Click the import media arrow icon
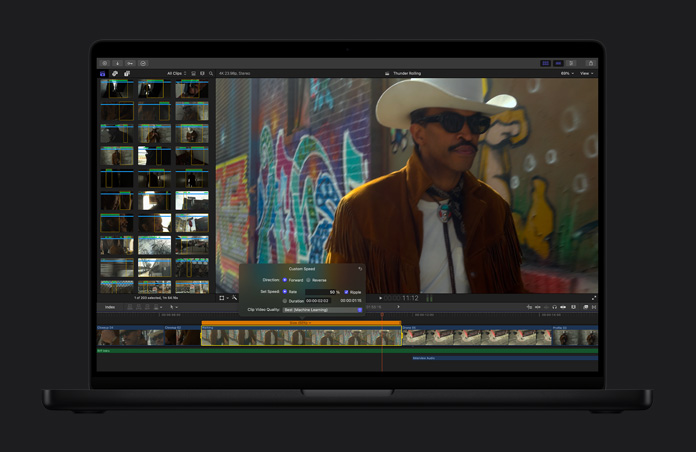Screen dimensions: 696x452 (117, 63)
